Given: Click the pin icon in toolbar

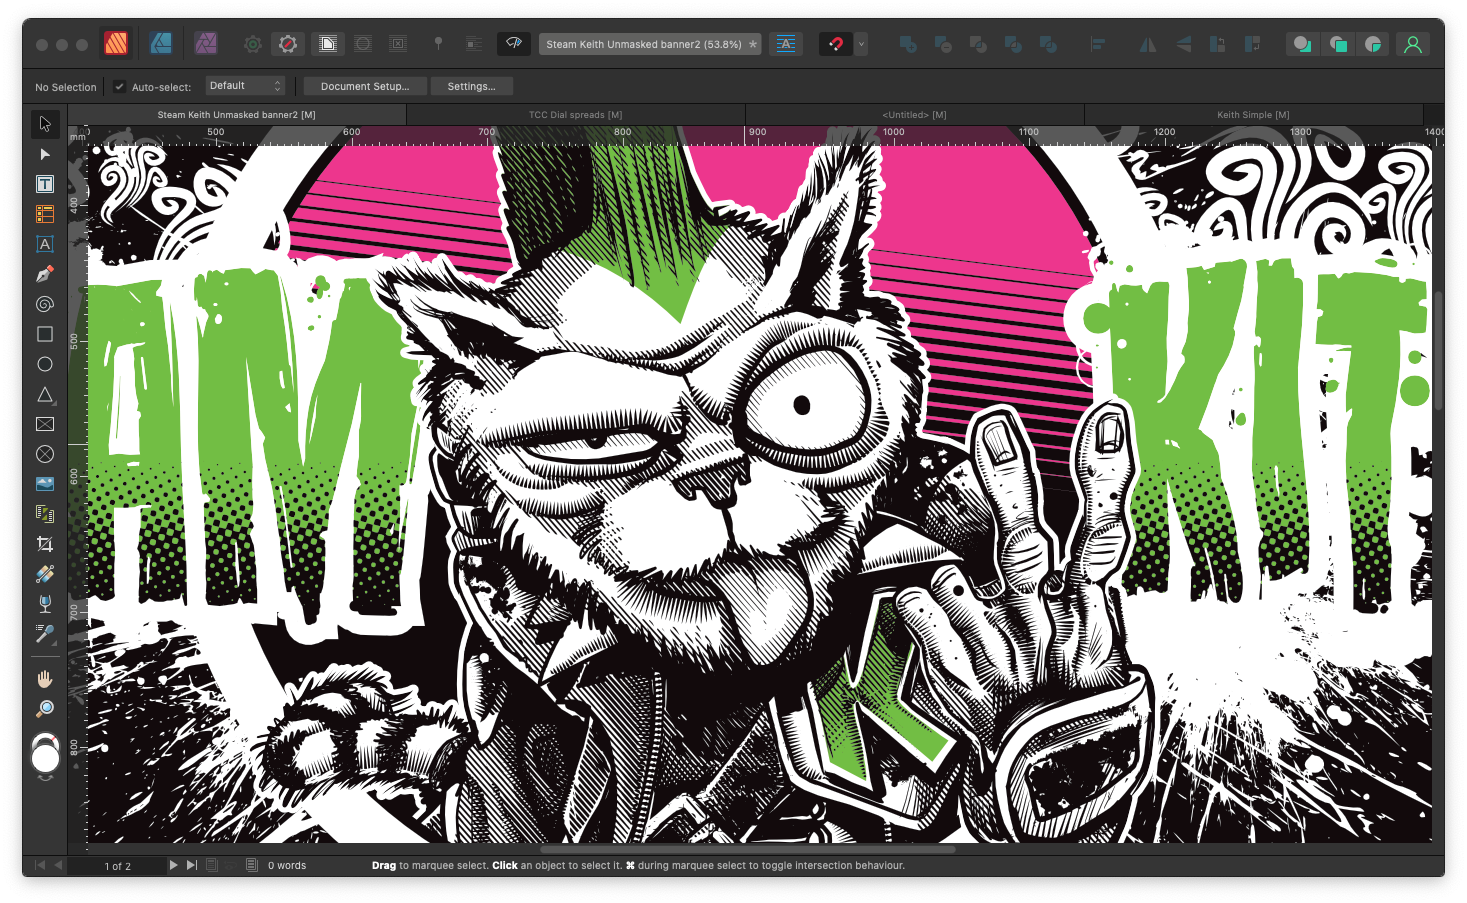Looking at the screenshot, I should tap(438, 44).
